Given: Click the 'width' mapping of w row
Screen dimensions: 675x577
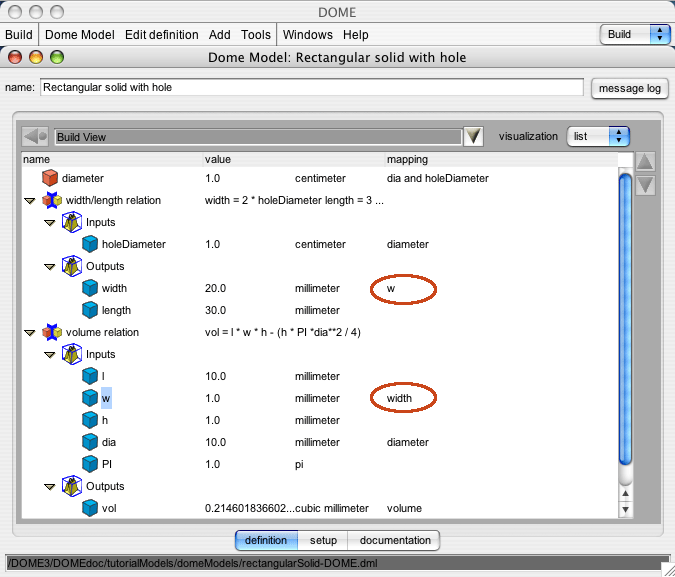Looking at the screenshot, I should pos(399,398).
